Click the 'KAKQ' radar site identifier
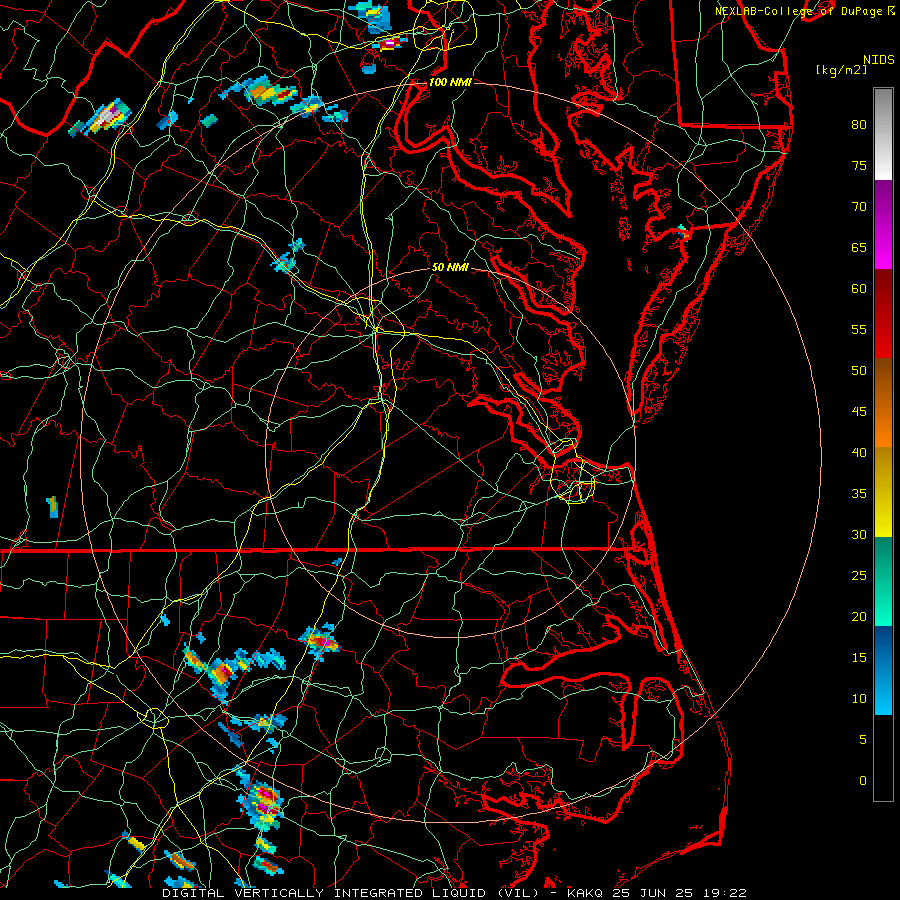900x900 pixels. (585, 893)
